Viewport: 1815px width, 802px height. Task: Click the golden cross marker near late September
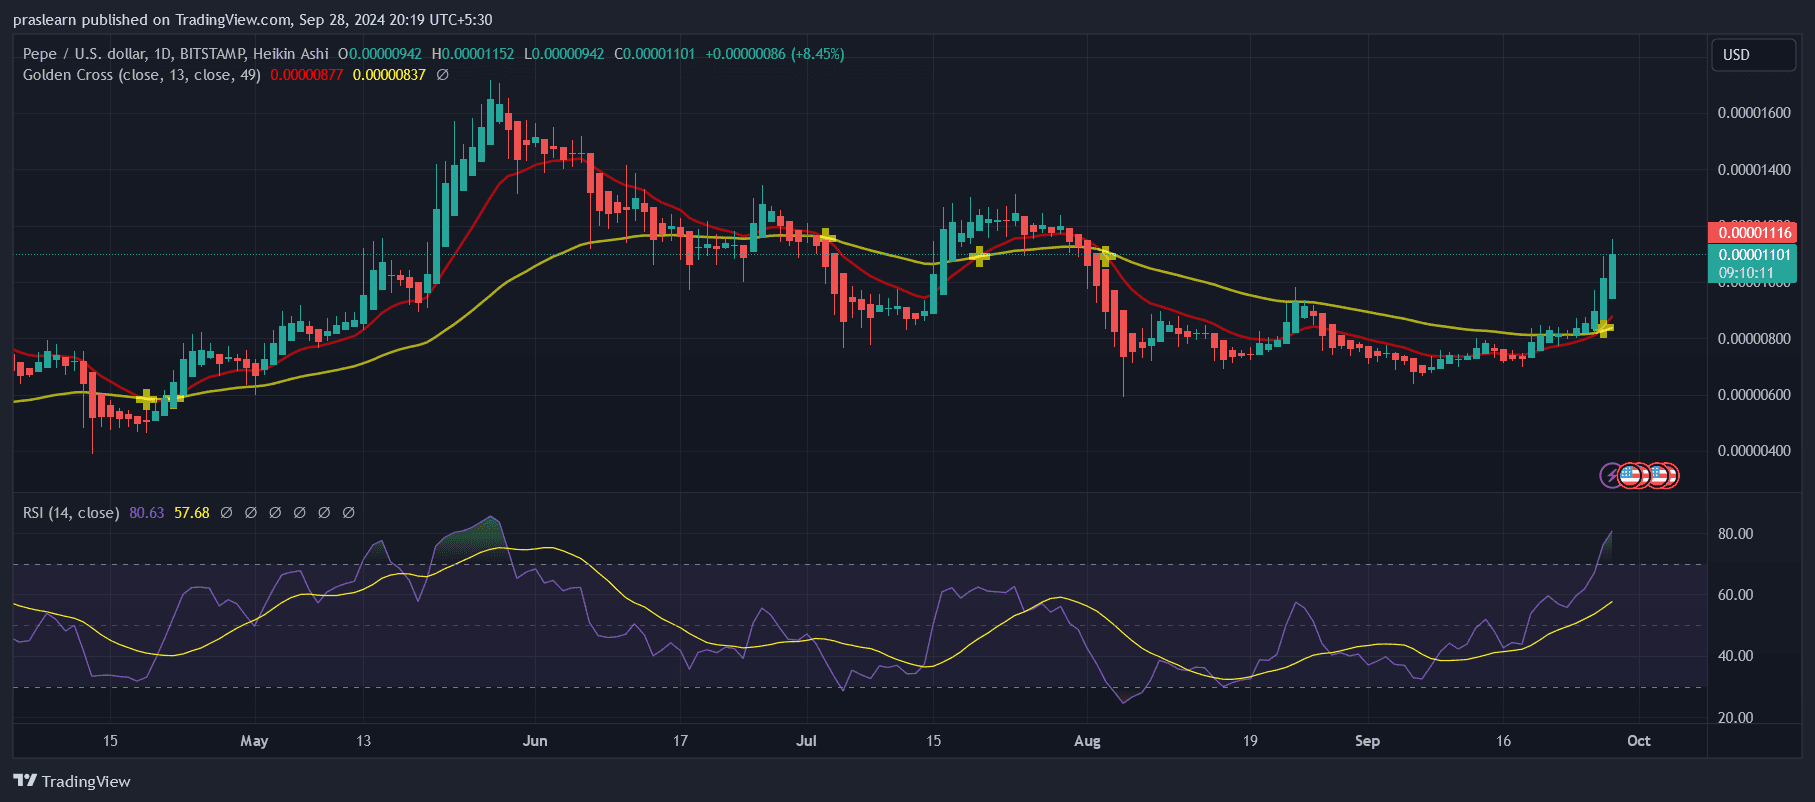coord(1604,328)
